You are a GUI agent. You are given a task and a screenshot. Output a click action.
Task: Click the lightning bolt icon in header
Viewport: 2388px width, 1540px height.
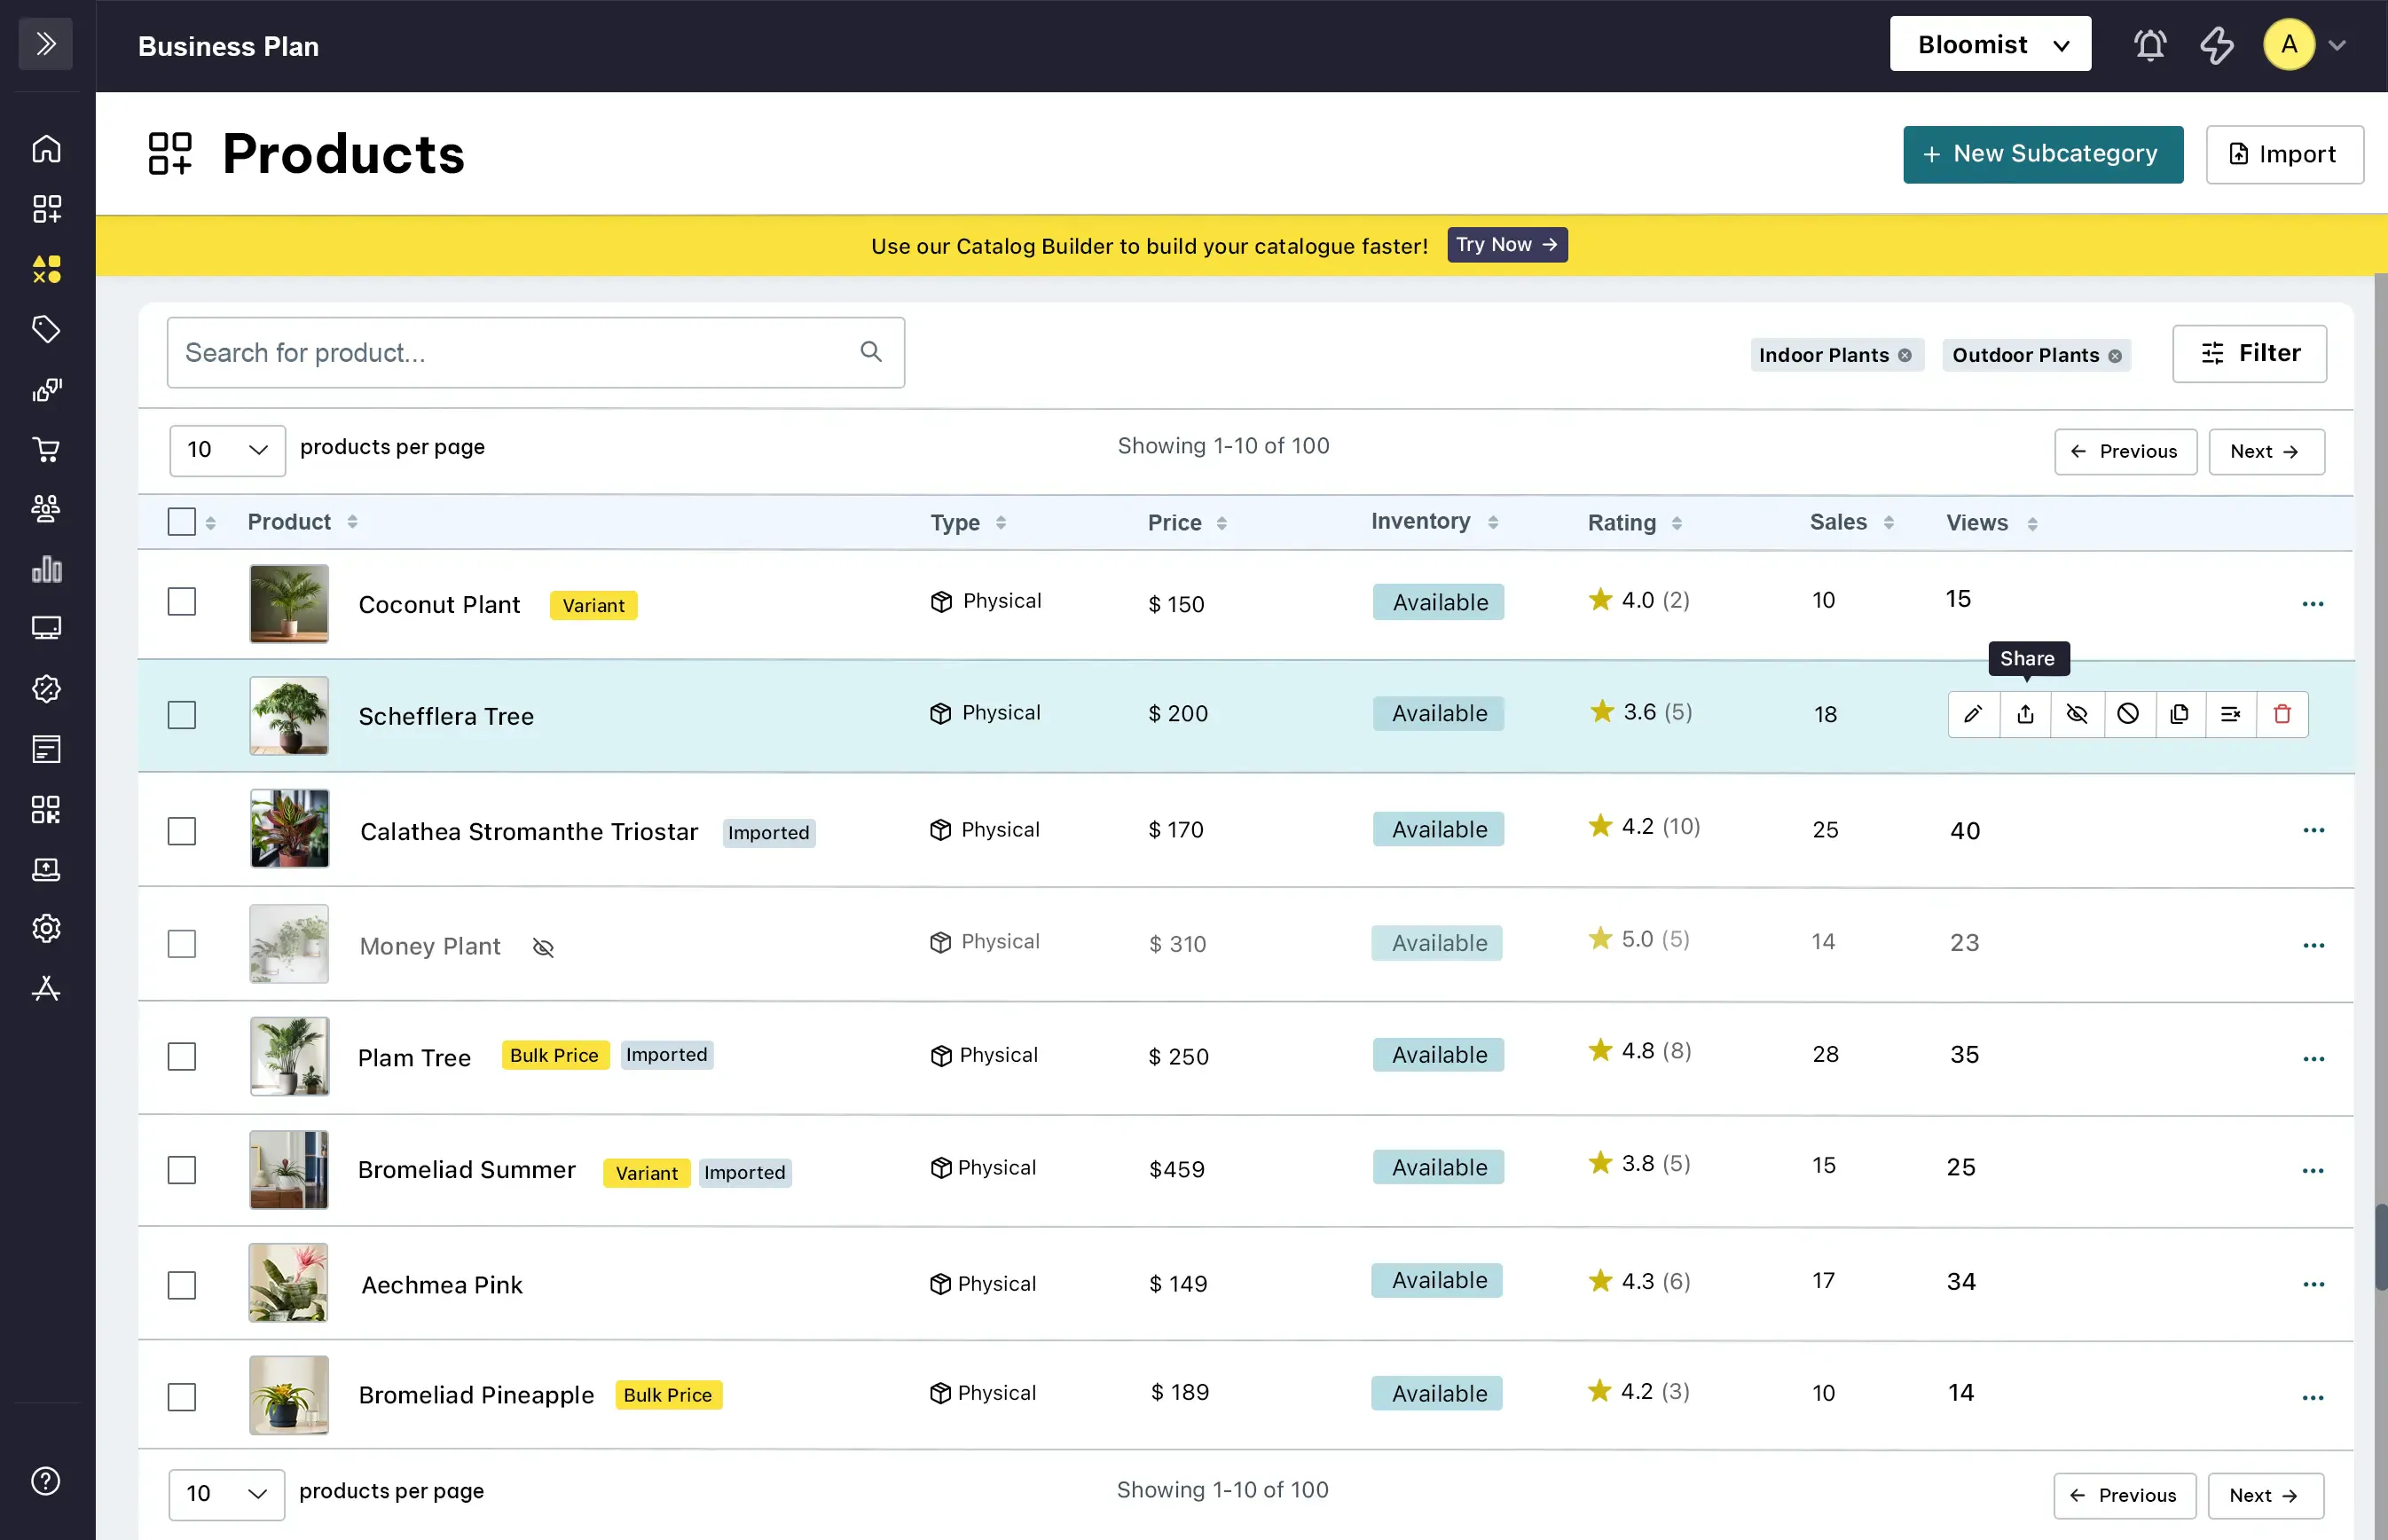[x=2217, y=45]
